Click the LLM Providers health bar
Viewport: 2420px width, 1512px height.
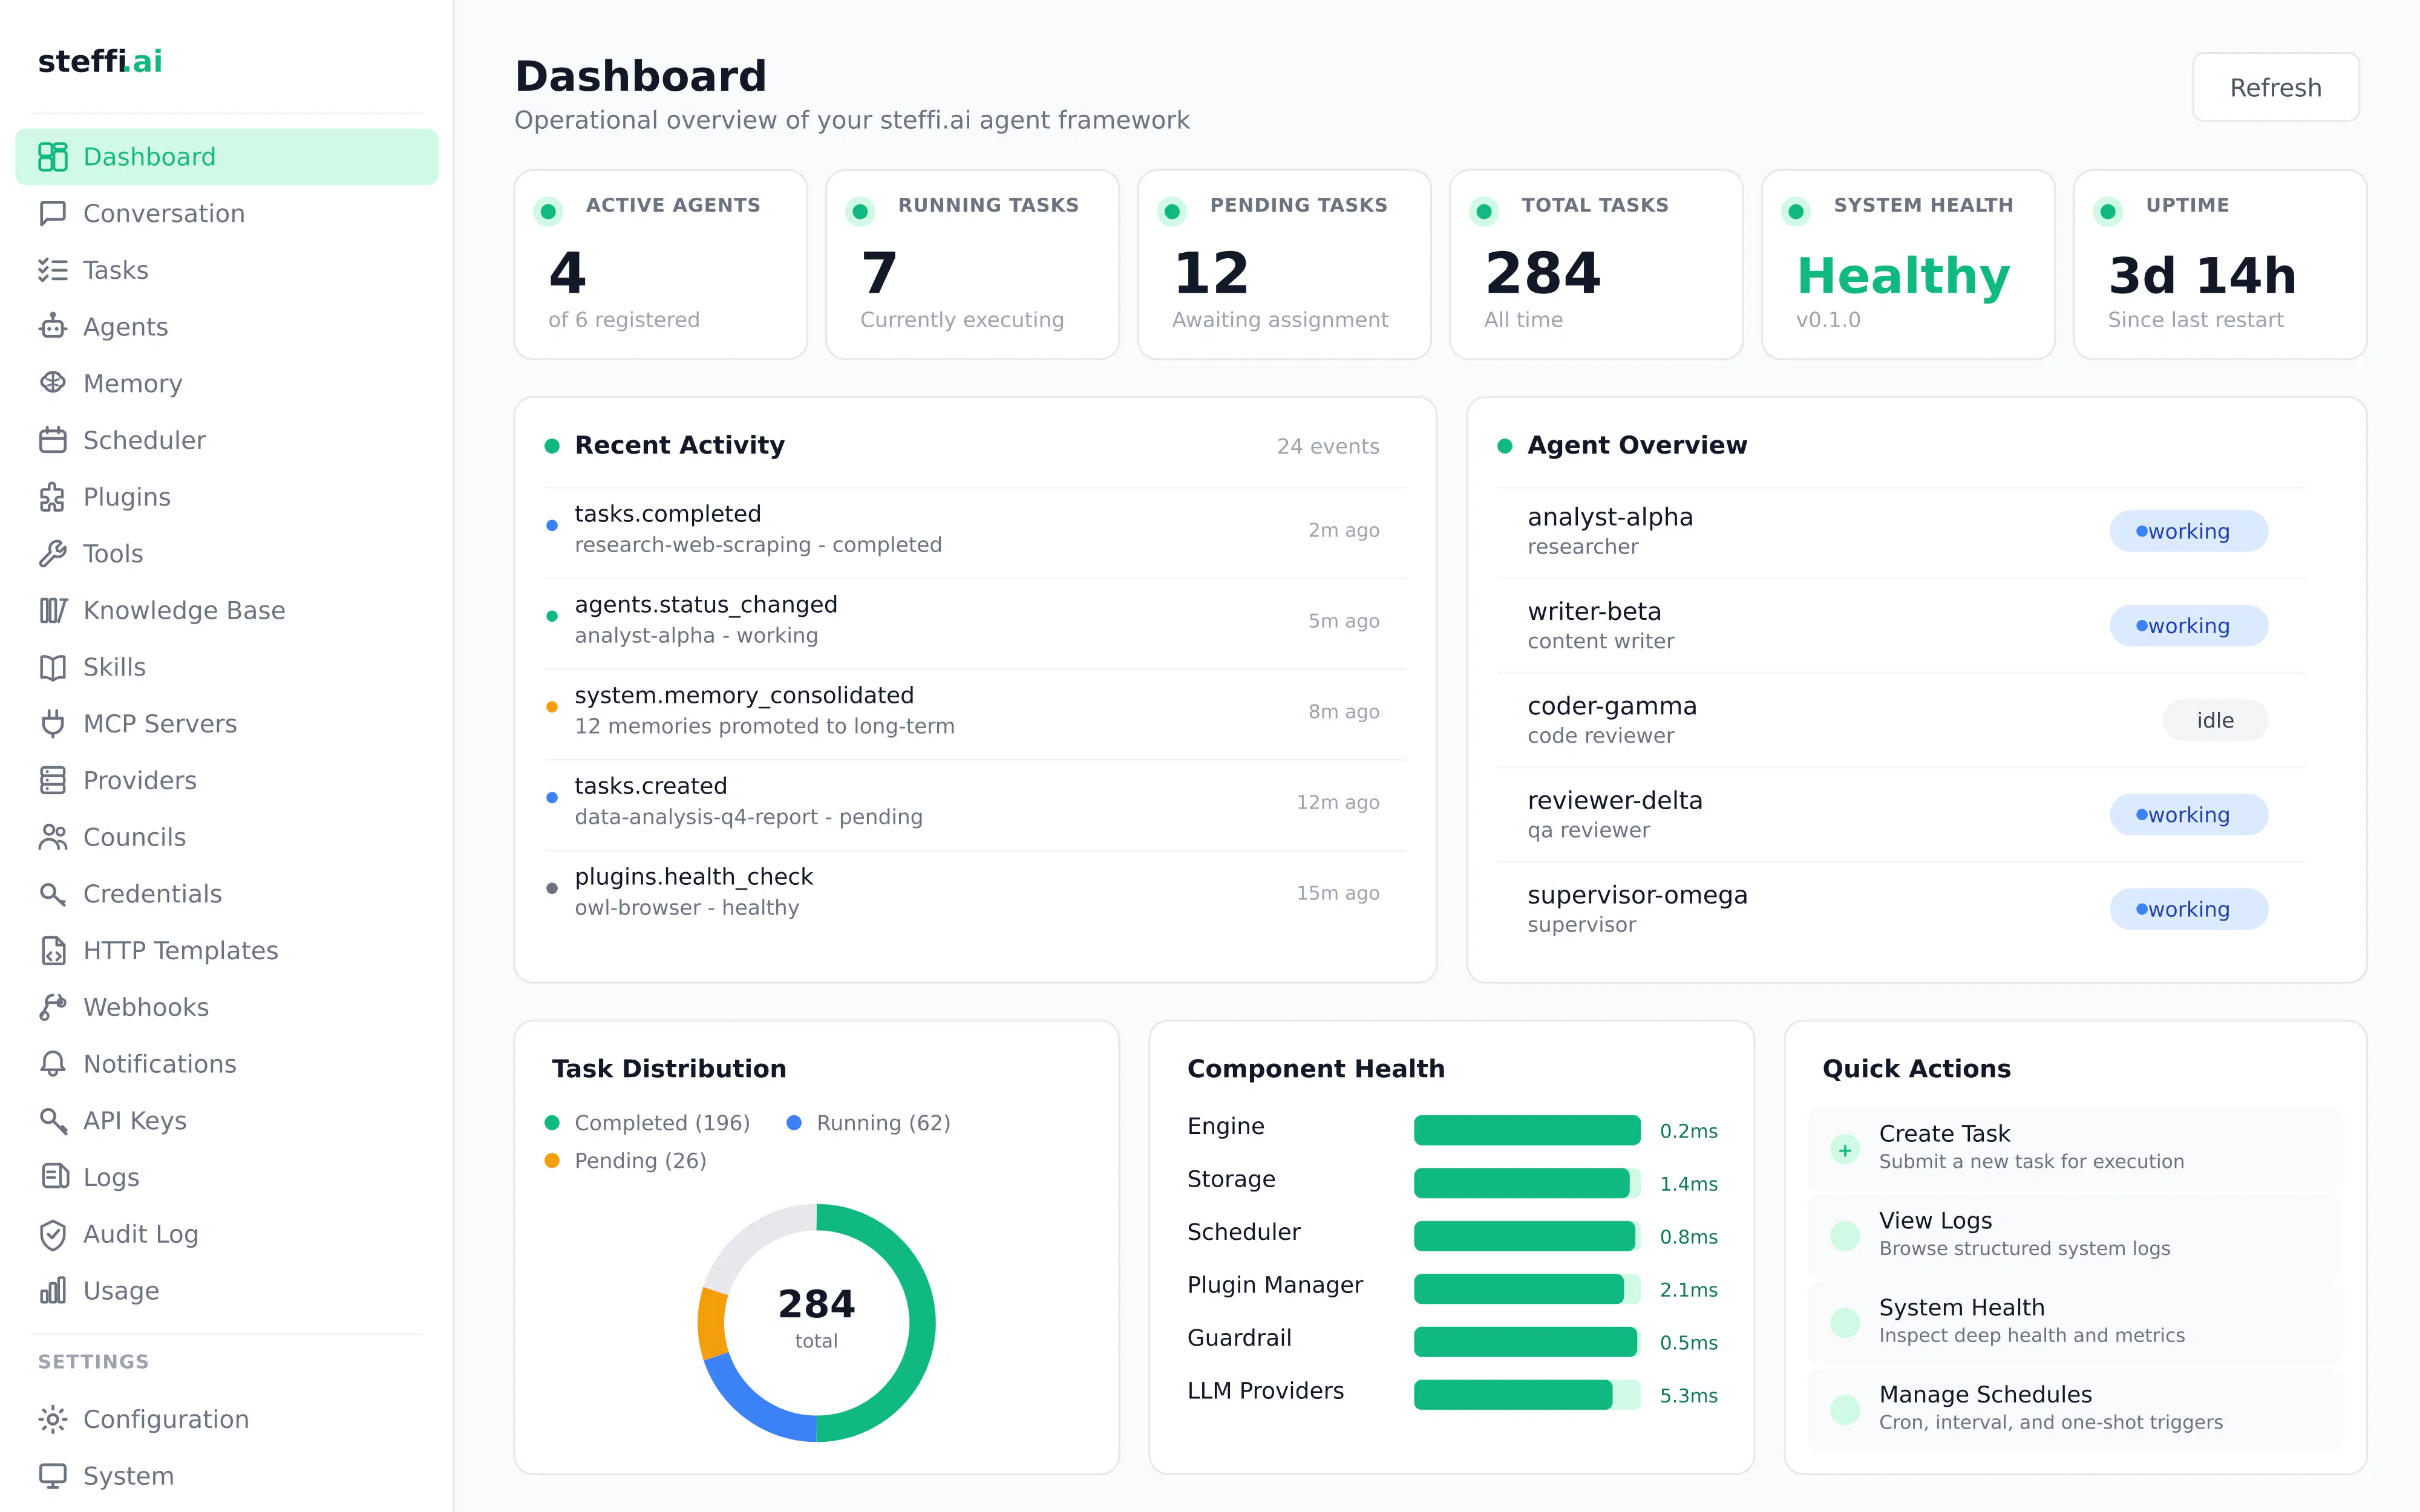pyautogui.click(x=1527, y=1395)
